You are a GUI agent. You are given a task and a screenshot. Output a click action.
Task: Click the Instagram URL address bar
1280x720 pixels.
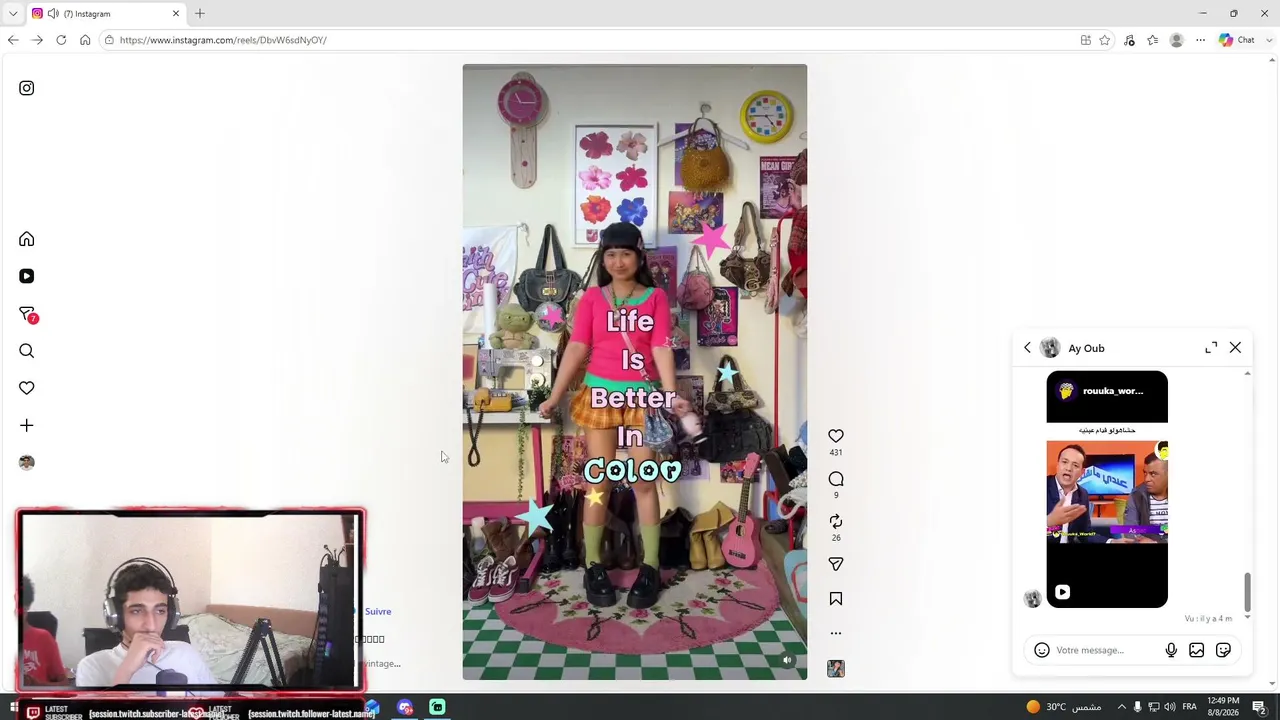590,40
